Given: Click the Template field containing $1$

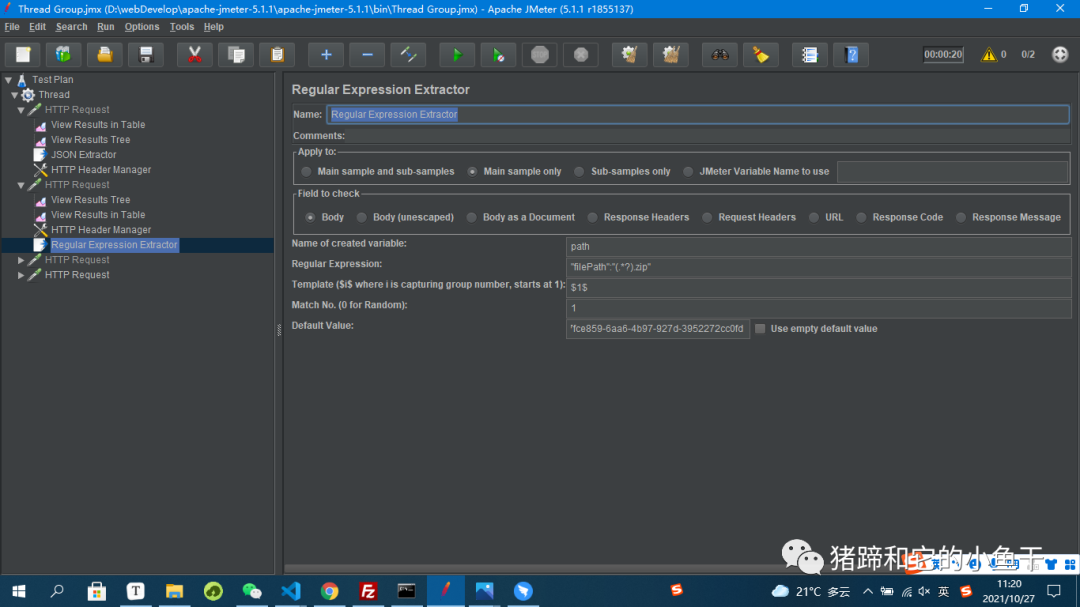Looking at the screenshot, I should point(818,287).
